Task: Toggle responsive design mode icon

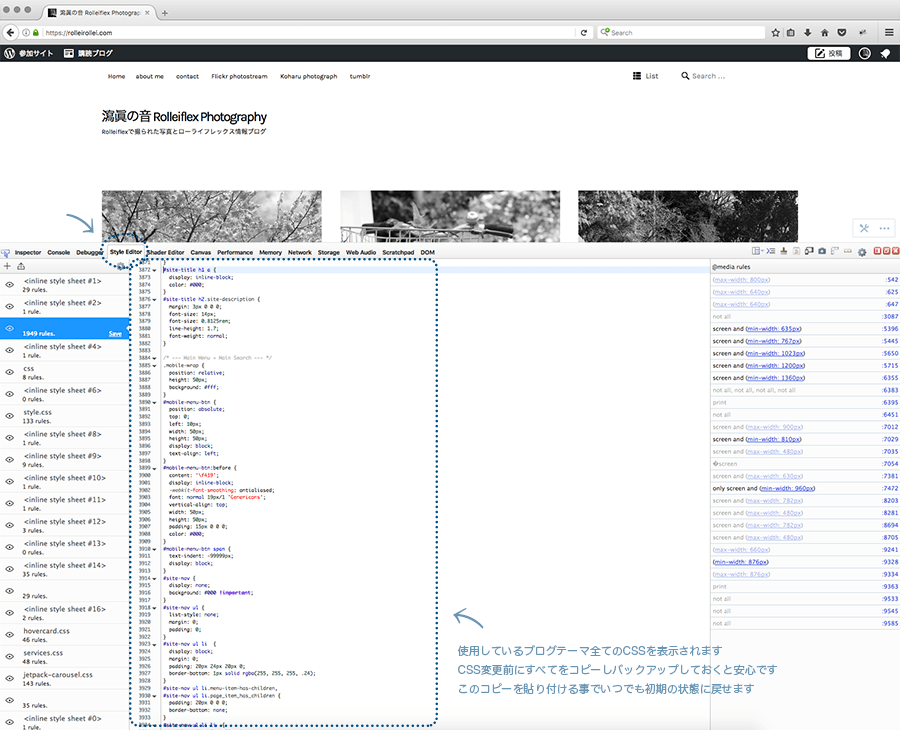Action: (809, 252)
